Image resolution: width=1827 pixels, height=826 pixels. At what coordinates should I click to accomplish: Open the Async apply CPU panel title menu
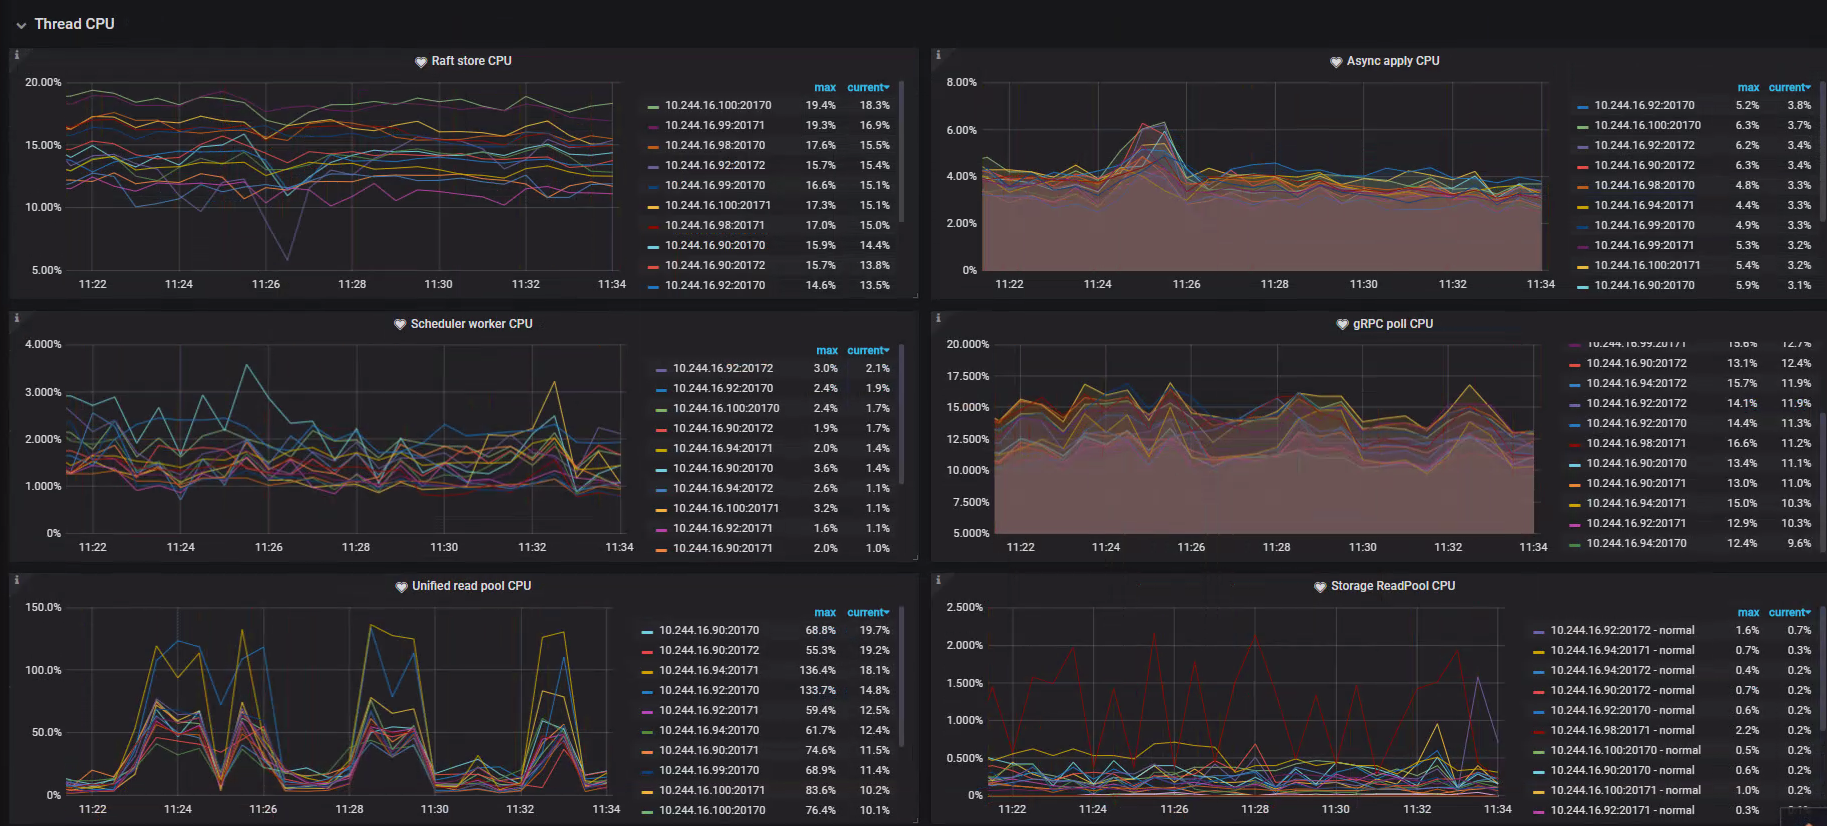(x=1393, y=61)
